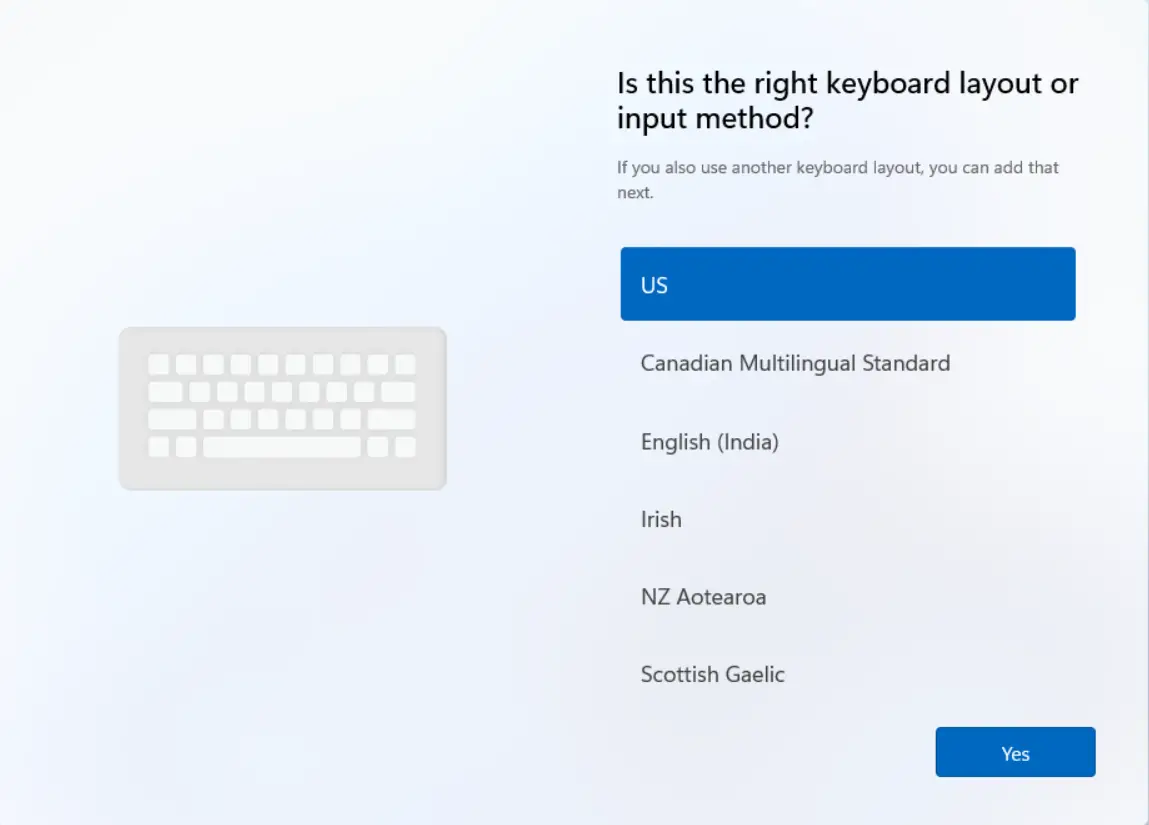The image size is (1149, 825).
Task: Click wide key starting the illustration's third row
Action: point(172,419)
